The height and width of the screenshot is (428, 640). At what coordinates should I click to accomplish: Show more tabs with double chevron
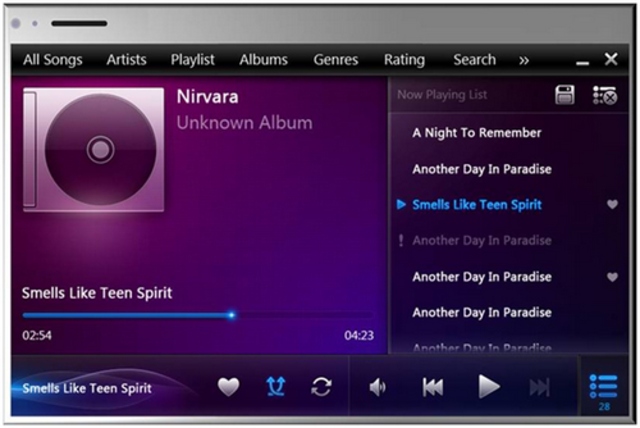(524, 61)
